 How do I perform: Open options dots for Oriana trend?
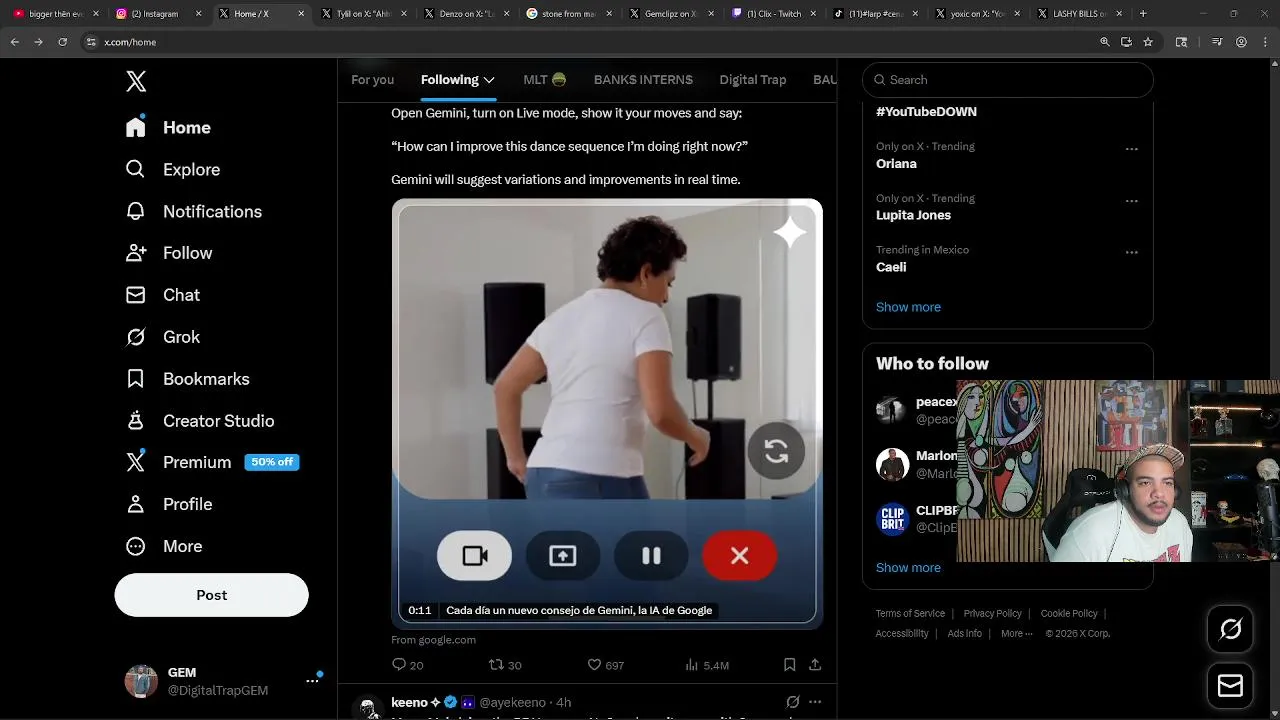1132,149
